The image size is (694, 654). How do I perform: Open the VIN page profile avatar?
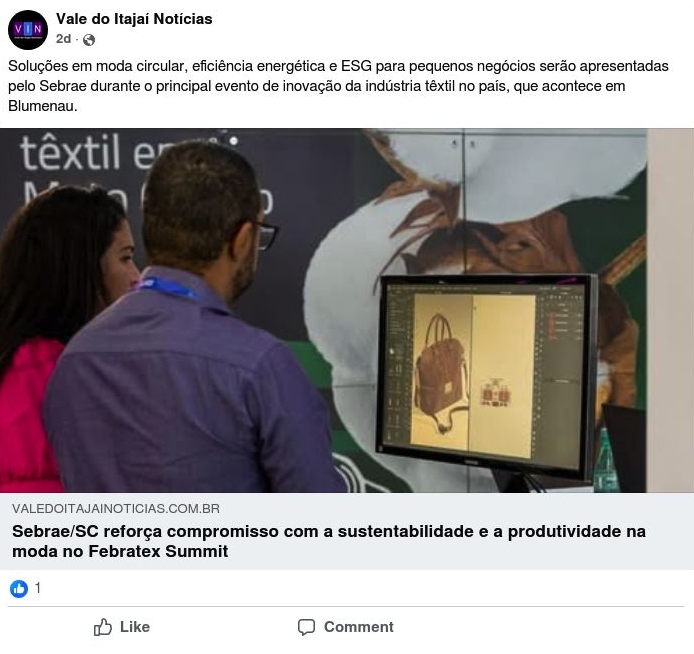tap(28, 30)
